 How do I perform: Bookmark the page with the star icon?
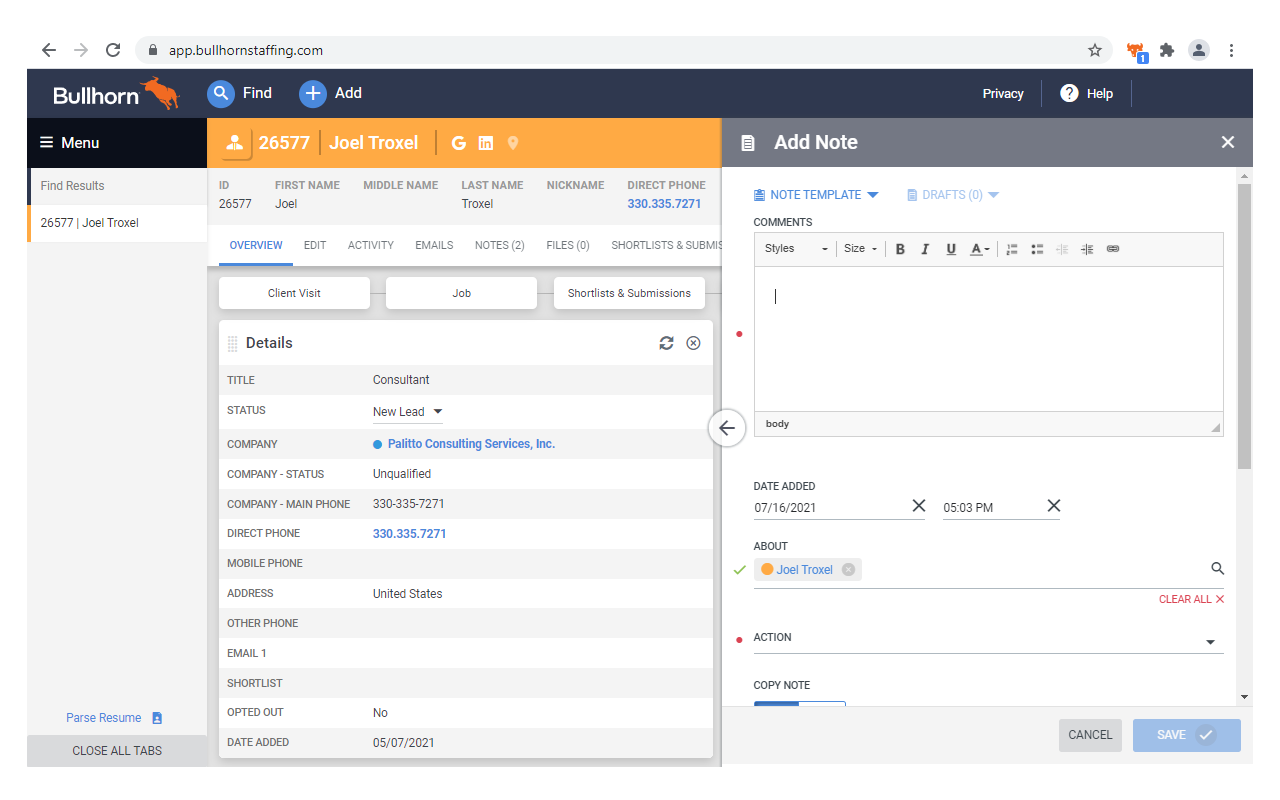1095,50
